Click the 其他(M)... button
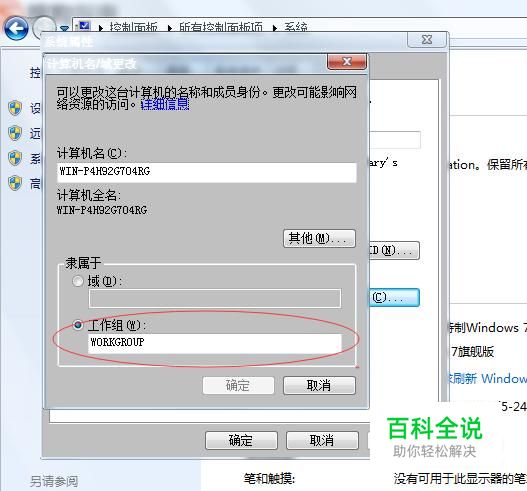 tap(319, 239)
